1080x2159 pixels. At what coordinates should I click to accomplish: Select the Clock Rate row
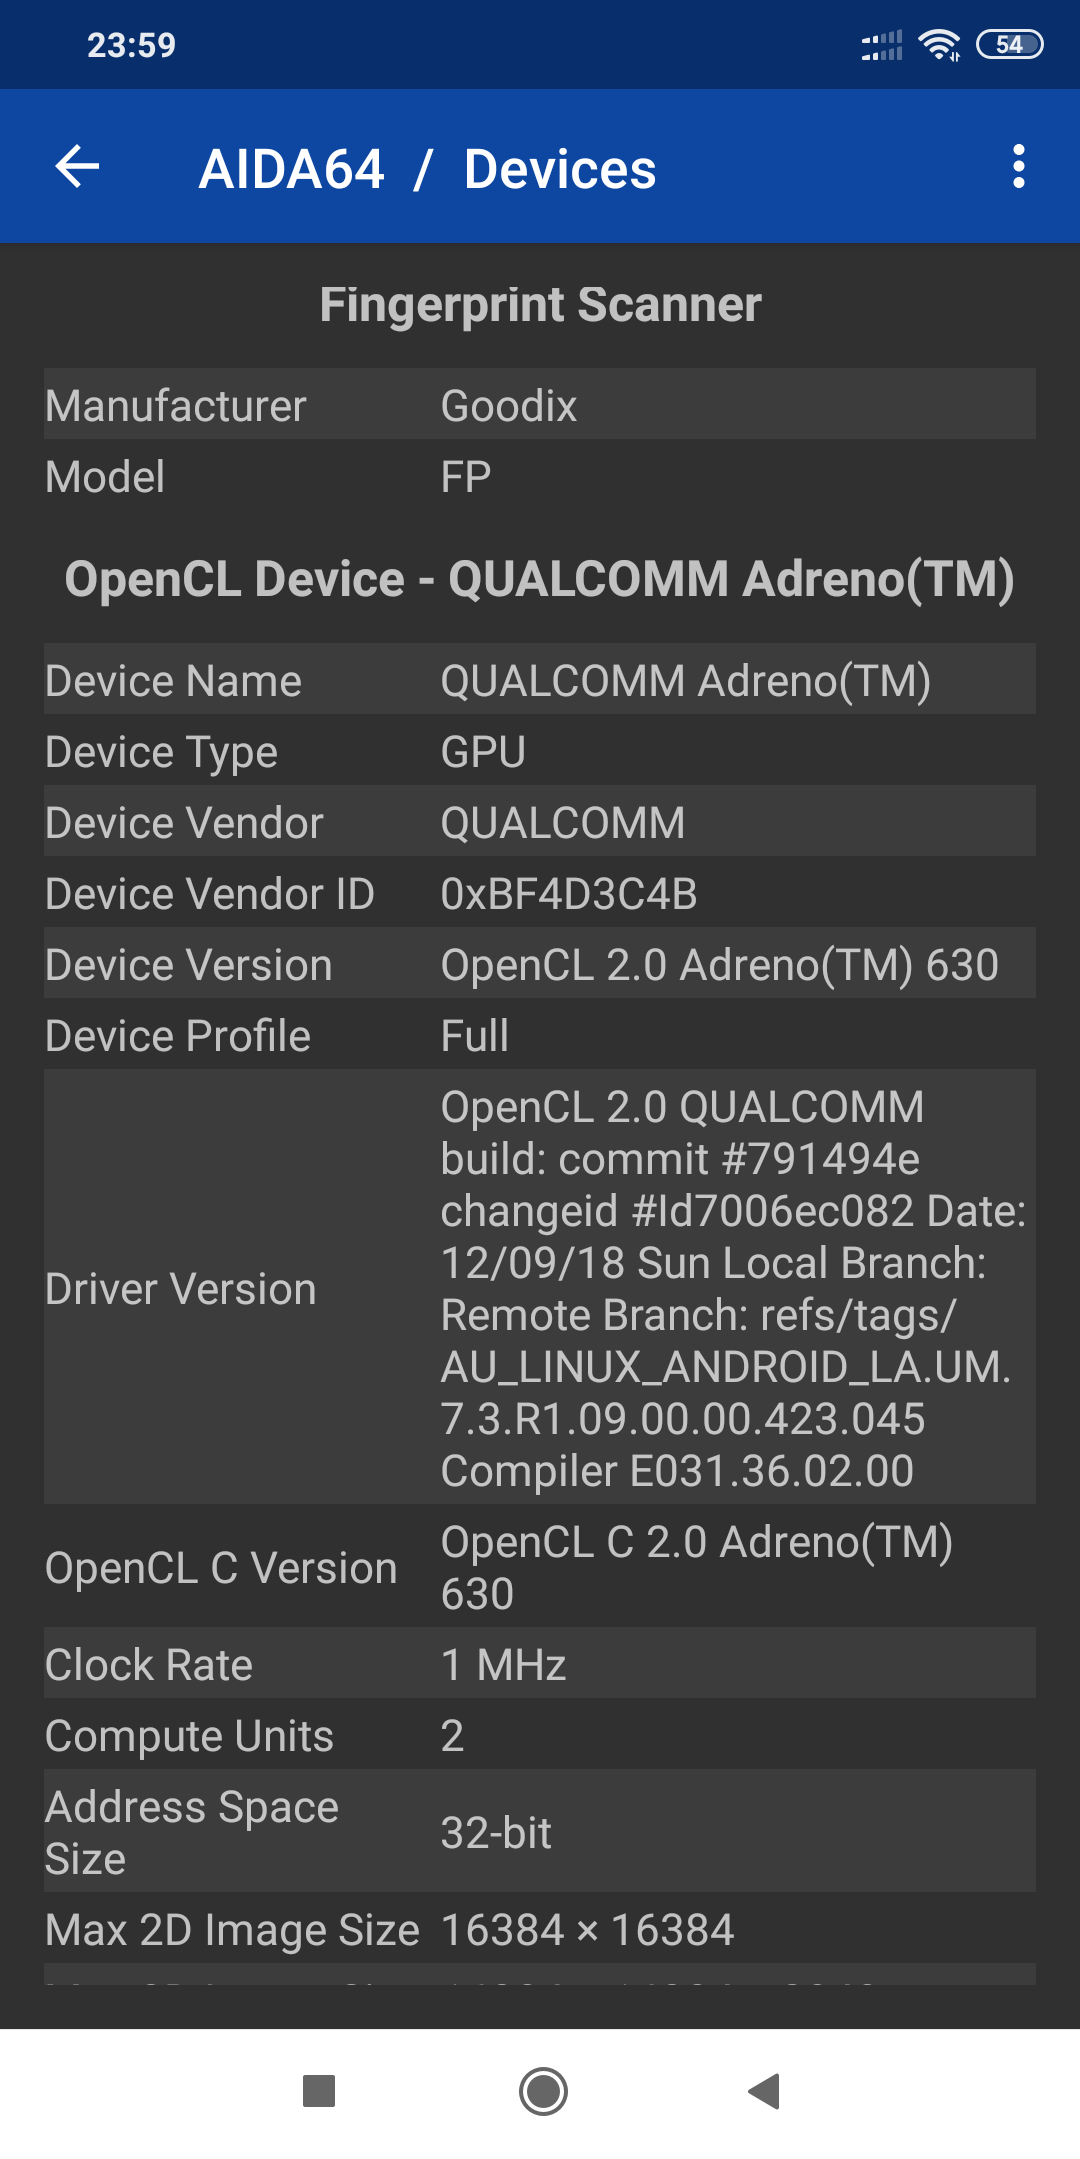(x=540, y=1664)
